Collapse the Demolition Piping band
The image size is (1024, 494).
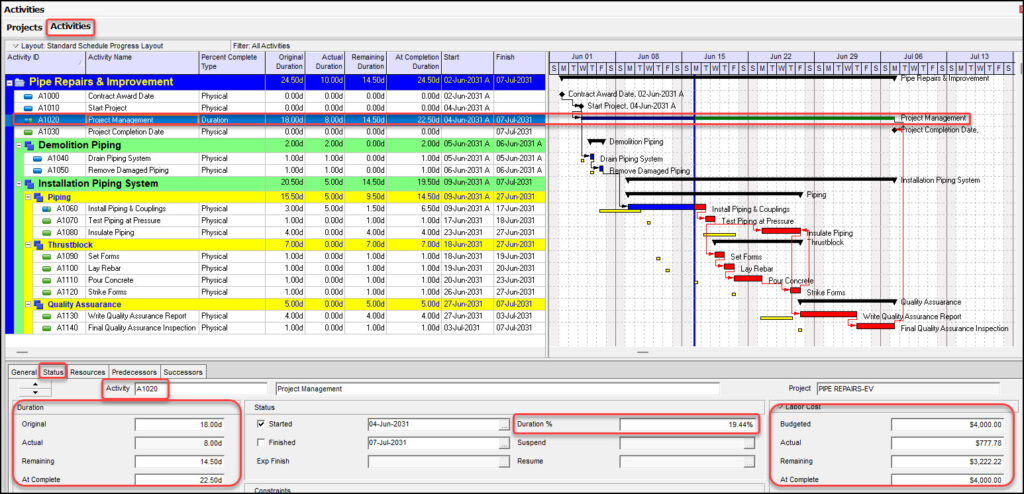(19, 145)
